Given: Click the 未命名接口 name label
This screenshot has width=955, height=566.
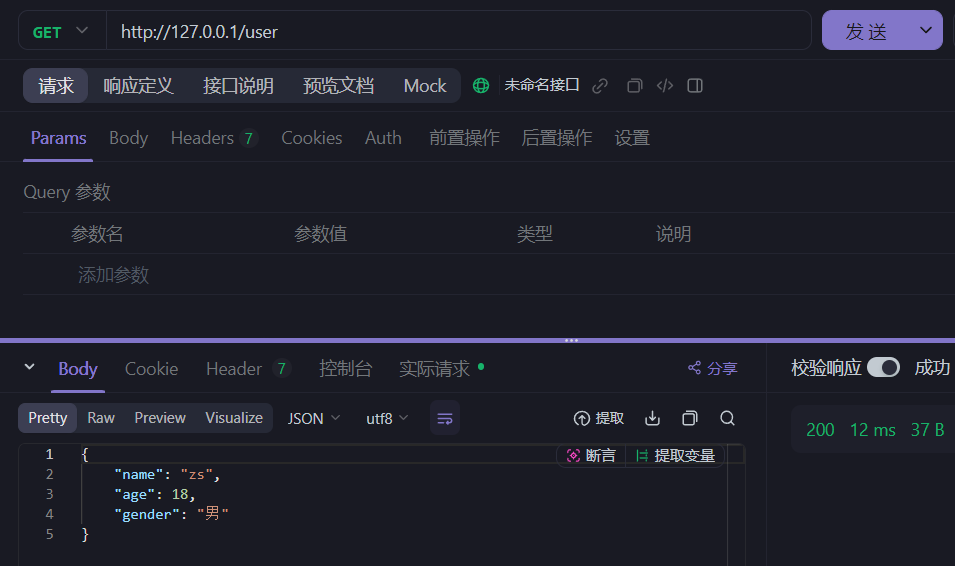Looking at the screenshot, I should 541,85.
